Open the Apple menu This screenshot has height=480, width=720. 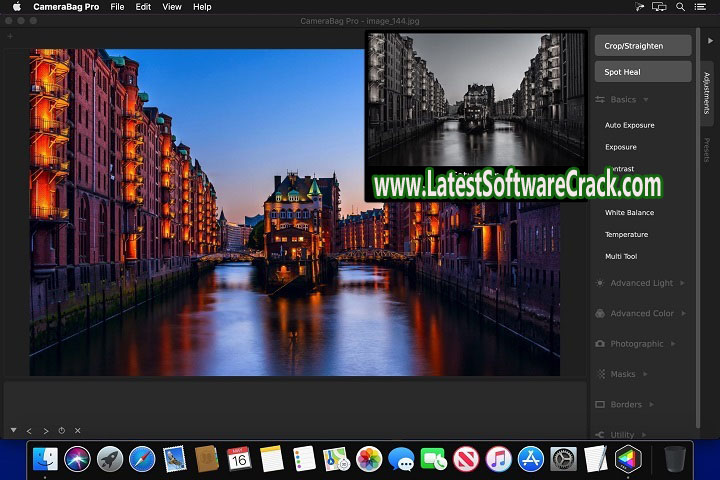click(x=17, y=6)
